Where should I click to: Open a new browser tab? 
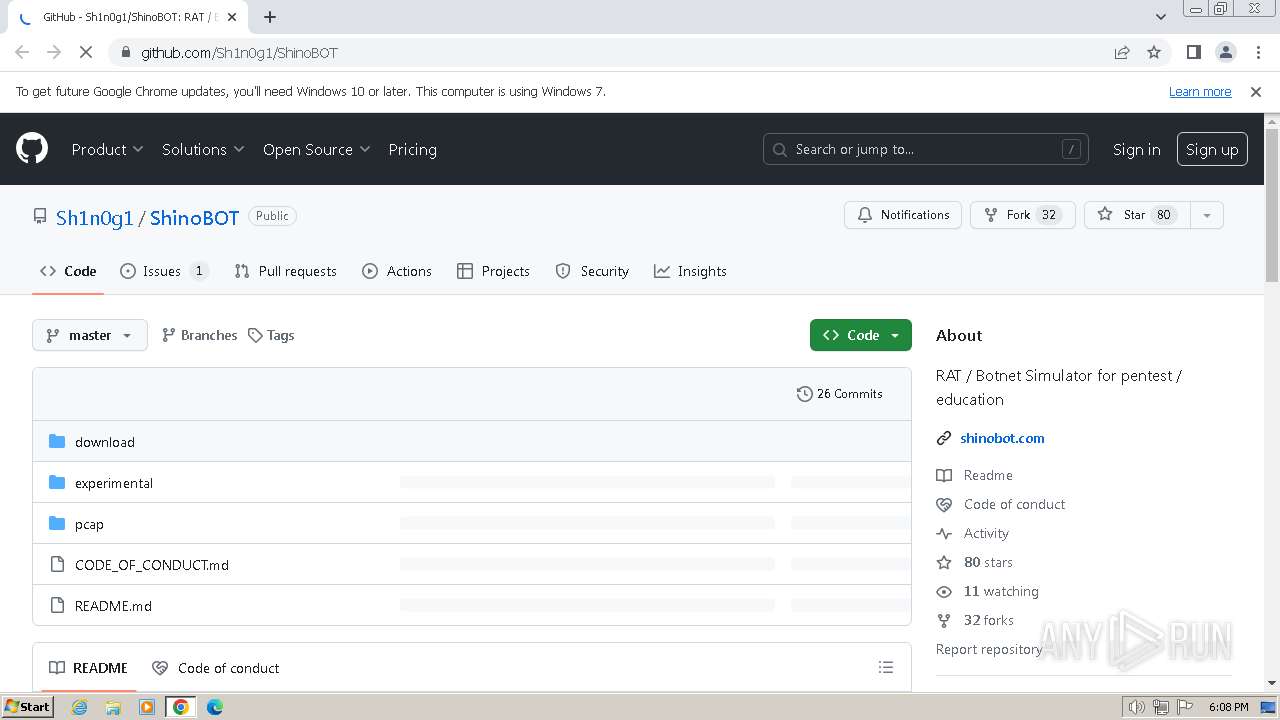(x=270, y=17)
